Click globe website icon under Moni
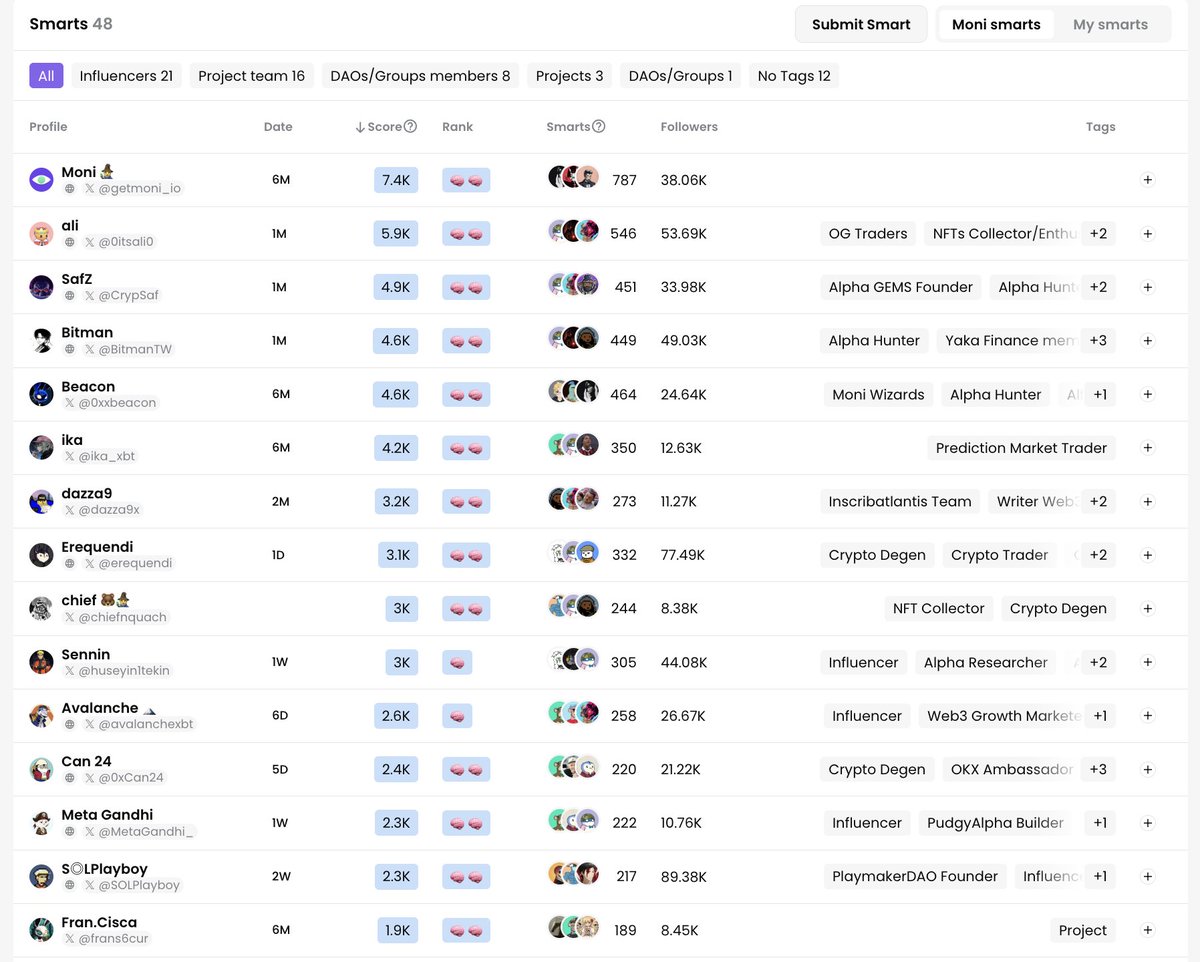Image resolution: width=1200 pixels, height=962 pixels. [x=70, y=189]
